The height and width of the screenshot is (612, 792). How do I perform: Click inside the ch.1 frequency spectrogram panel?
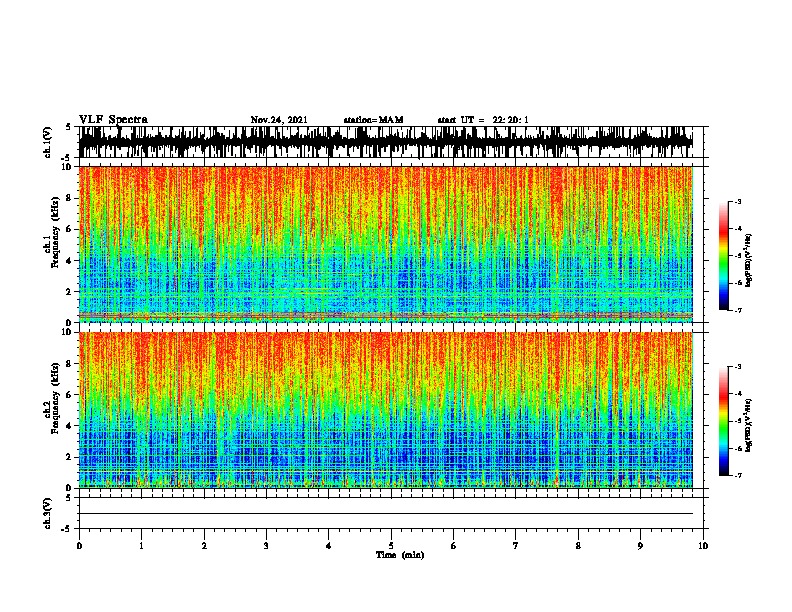[x=385, y=244]
